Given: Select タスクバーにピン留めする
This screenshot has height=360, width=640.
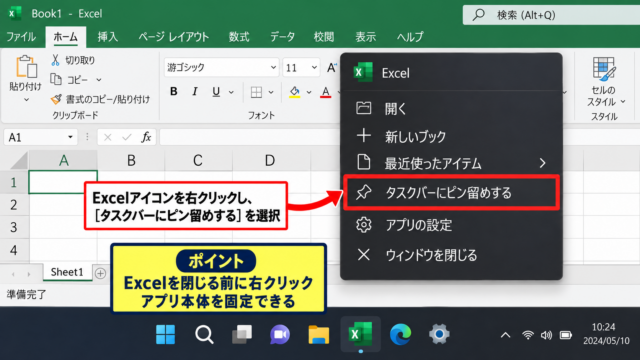Looking at the screenshot, I should click(x=451, y=192).
